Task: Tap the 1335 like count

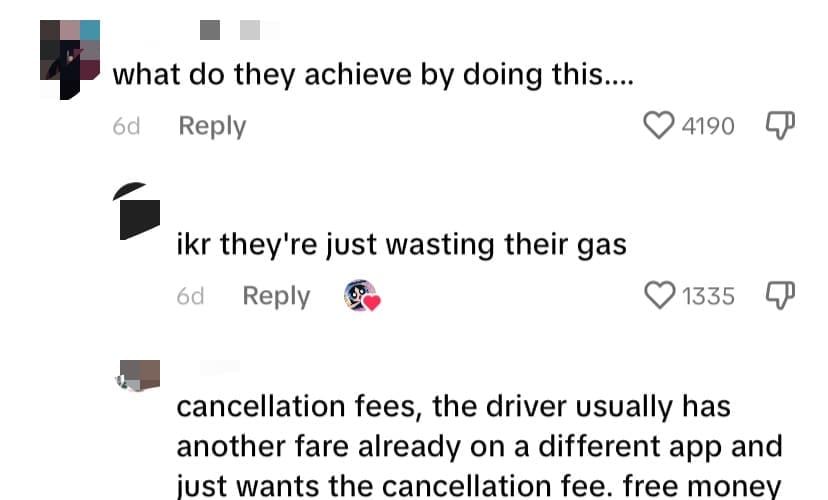Action: point(708,296)
